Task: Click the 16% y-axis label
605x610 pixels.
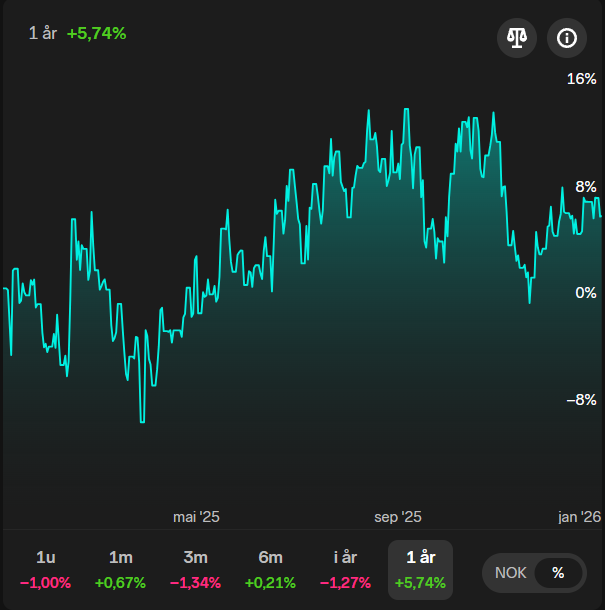Action: click(x=582, y=79)
